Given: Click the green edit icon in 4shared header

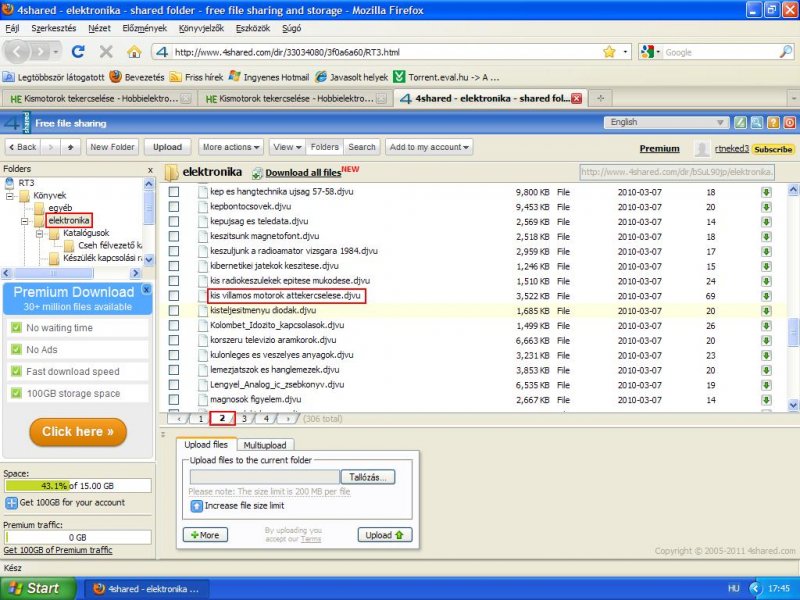Looking at the screenshot, I should pos(740,122).
